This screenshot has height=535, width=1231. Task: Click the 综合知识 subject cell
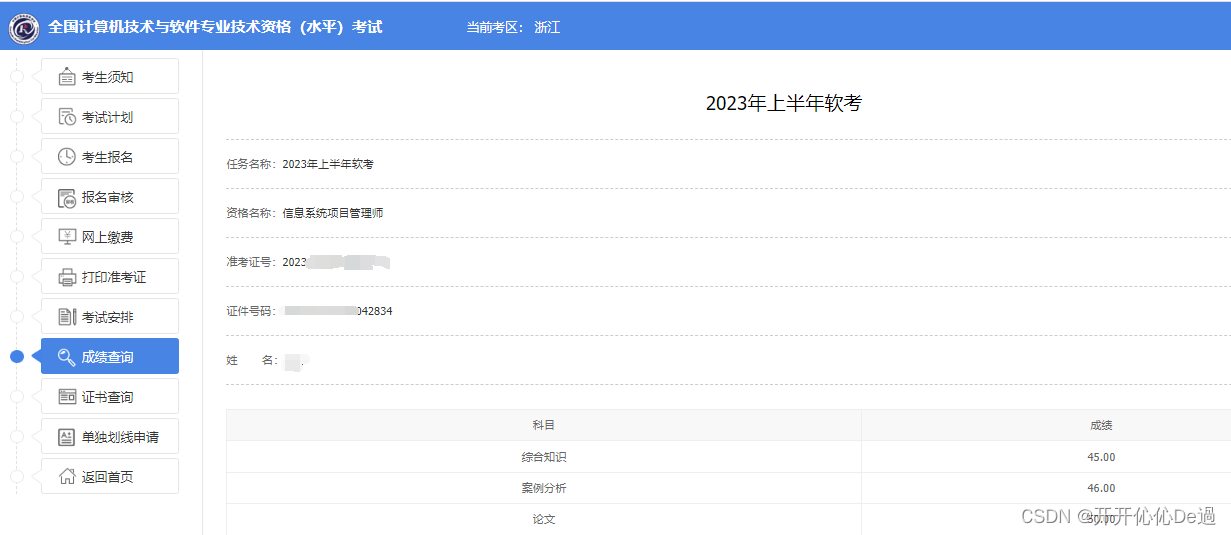click(x=543, y=457)
